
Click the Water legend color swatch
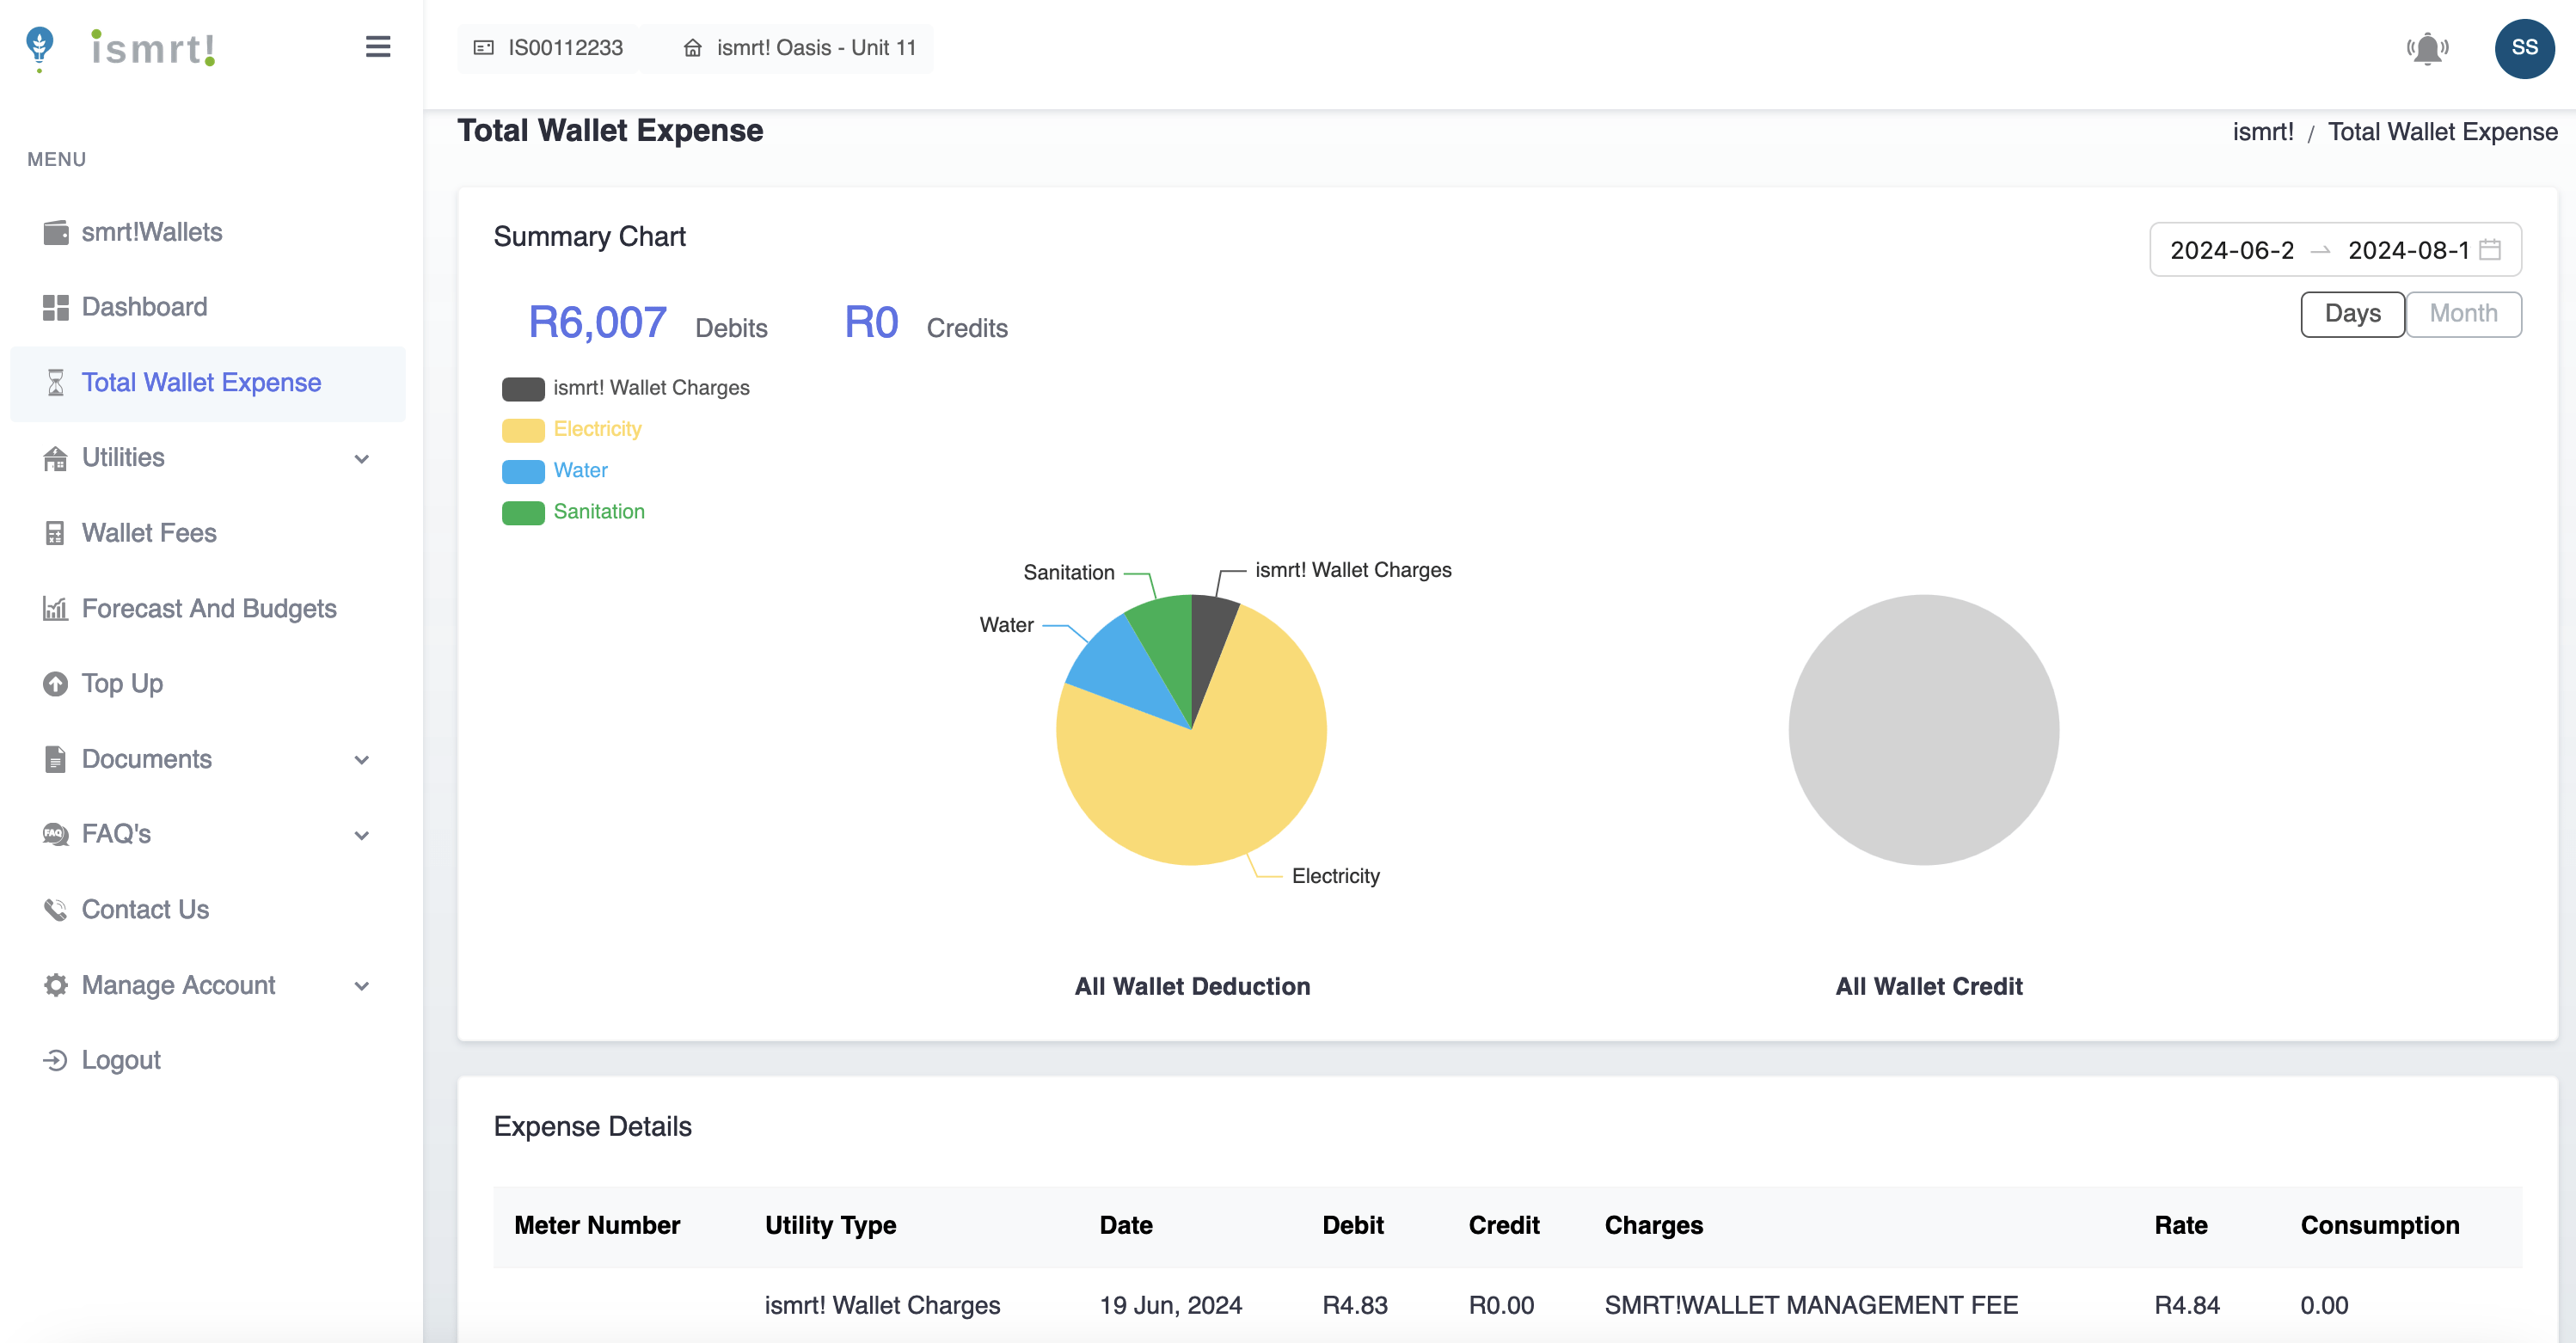click(522, 471)
